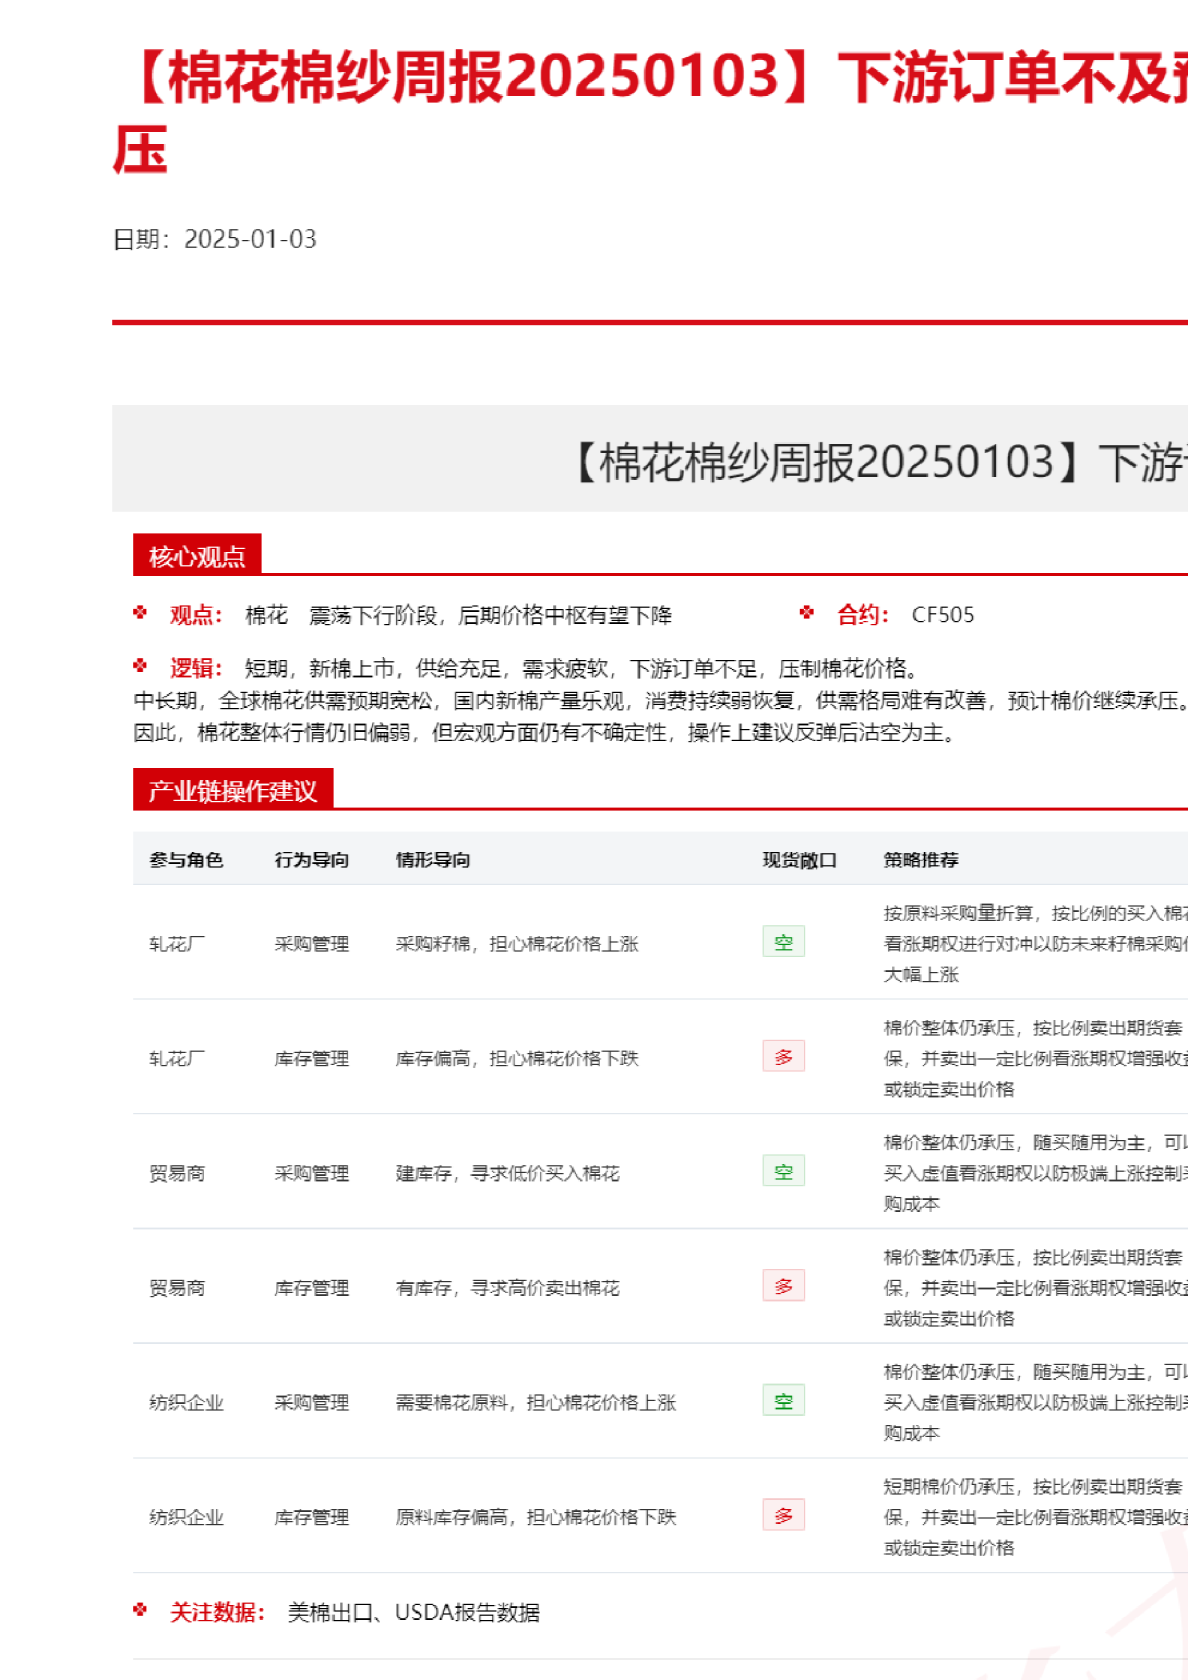Click the 现货敞口 column header
The image size is (1188, 1680).
coord(799,860)
